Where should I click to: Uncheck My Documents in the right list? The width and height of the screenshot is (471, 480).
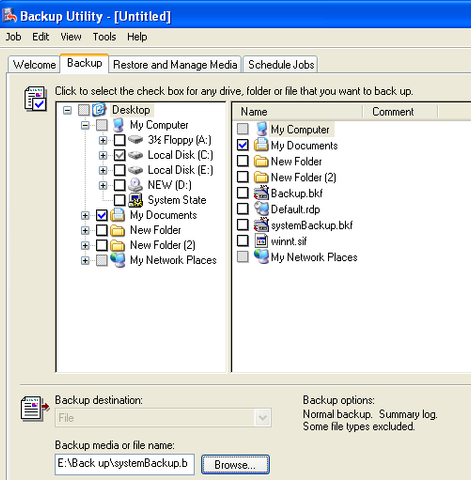pos(243,145)
